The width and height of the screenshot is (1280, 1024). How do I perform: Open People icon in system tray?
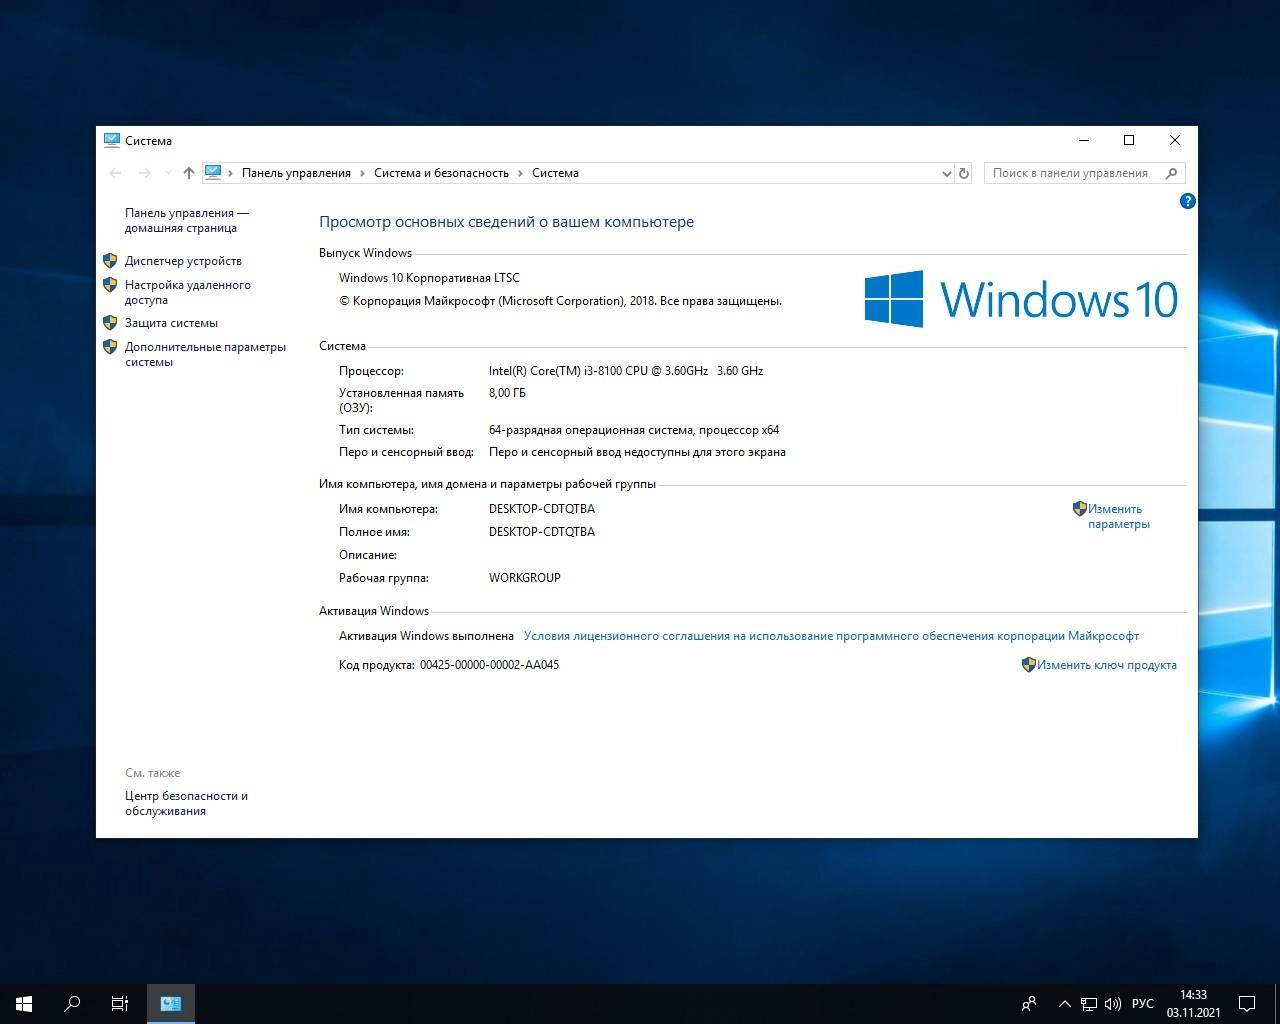1029,1004
